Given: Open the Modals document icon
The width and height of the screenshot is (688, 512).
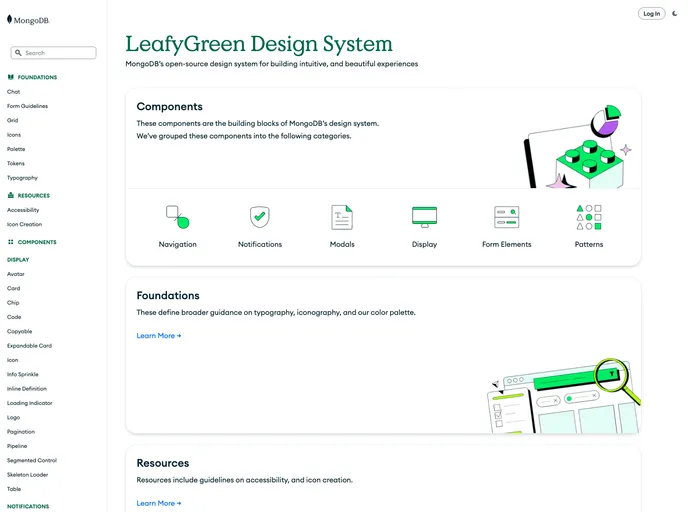Looking at the screenshot, I should click(x=342, y=217).
